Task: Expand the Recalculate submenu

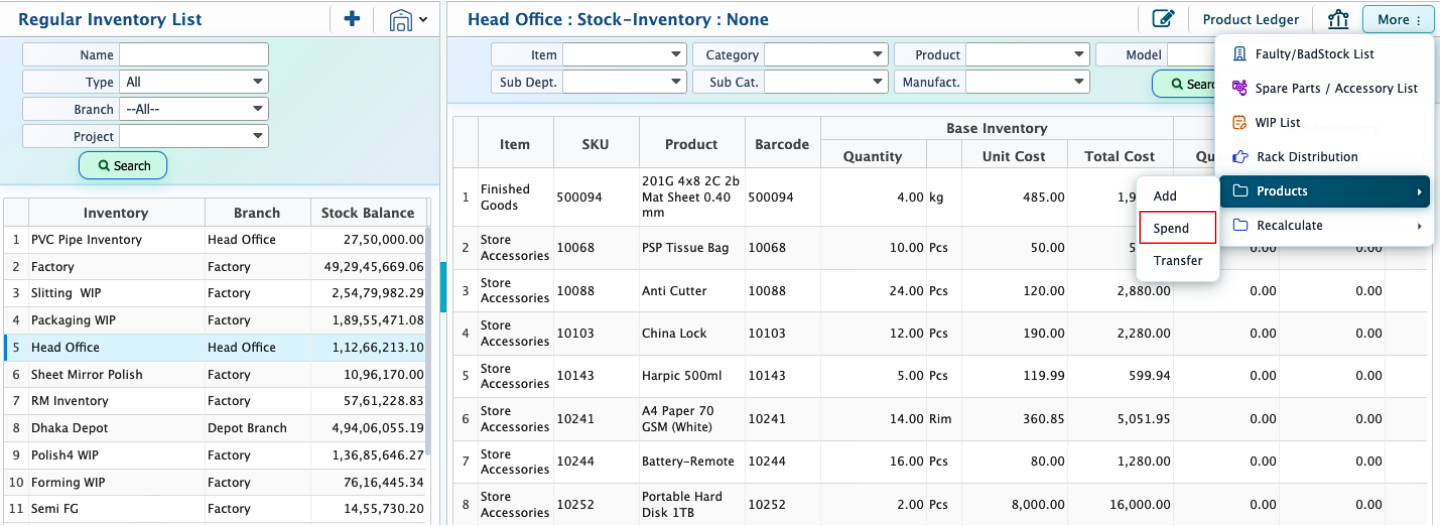Action: (1325, 225)
